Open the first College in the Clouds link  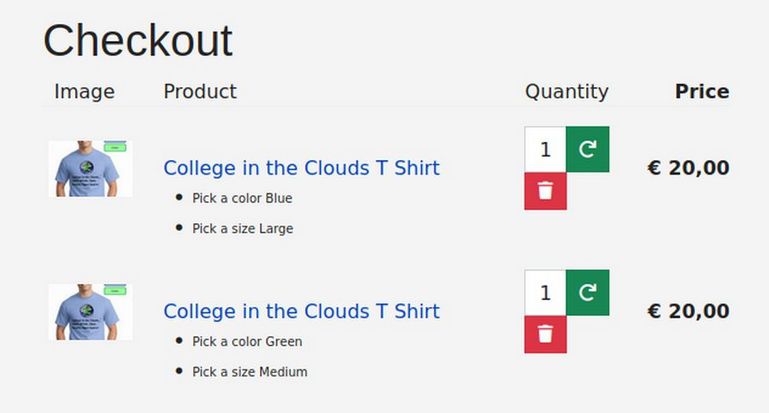[301, 167]
